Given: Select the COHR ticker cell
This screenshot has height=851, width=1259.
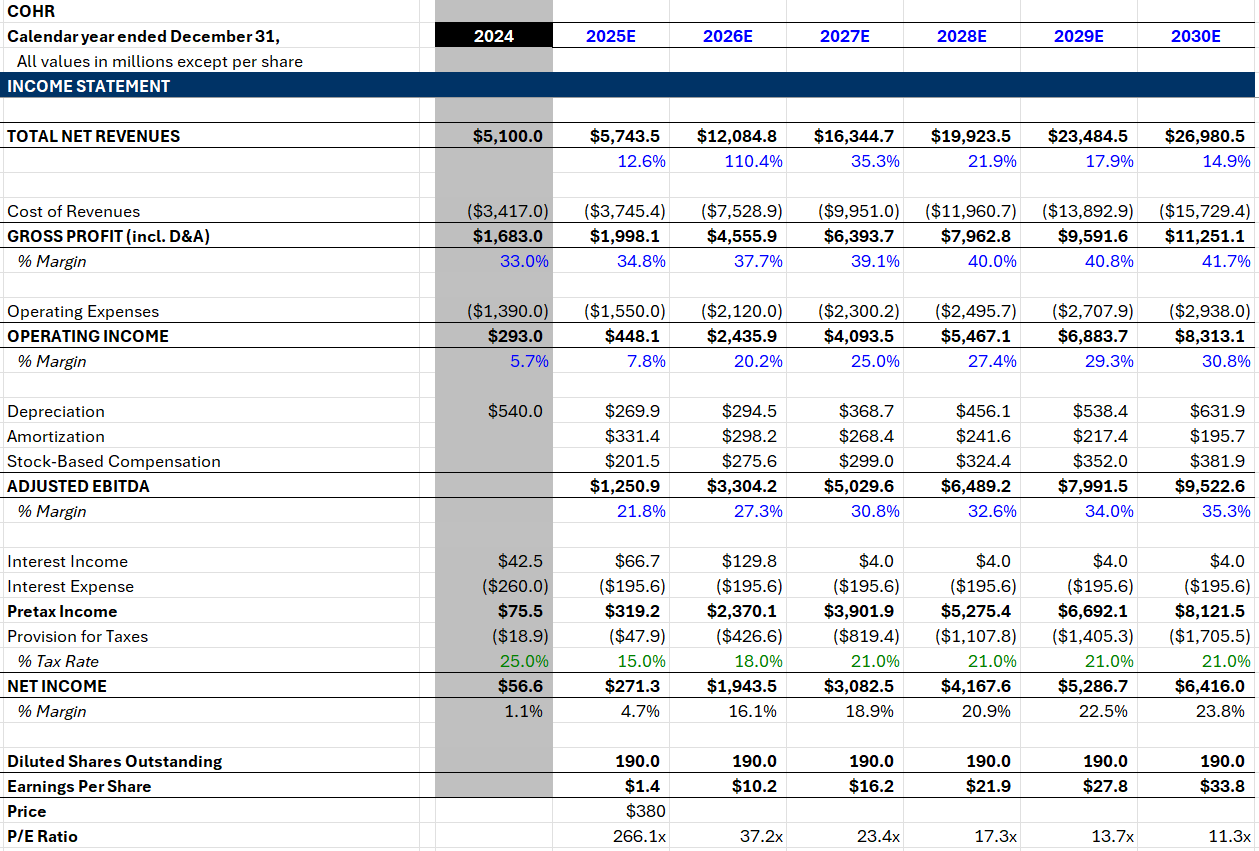Looking at the screenshot, I should tap(31, 11).
